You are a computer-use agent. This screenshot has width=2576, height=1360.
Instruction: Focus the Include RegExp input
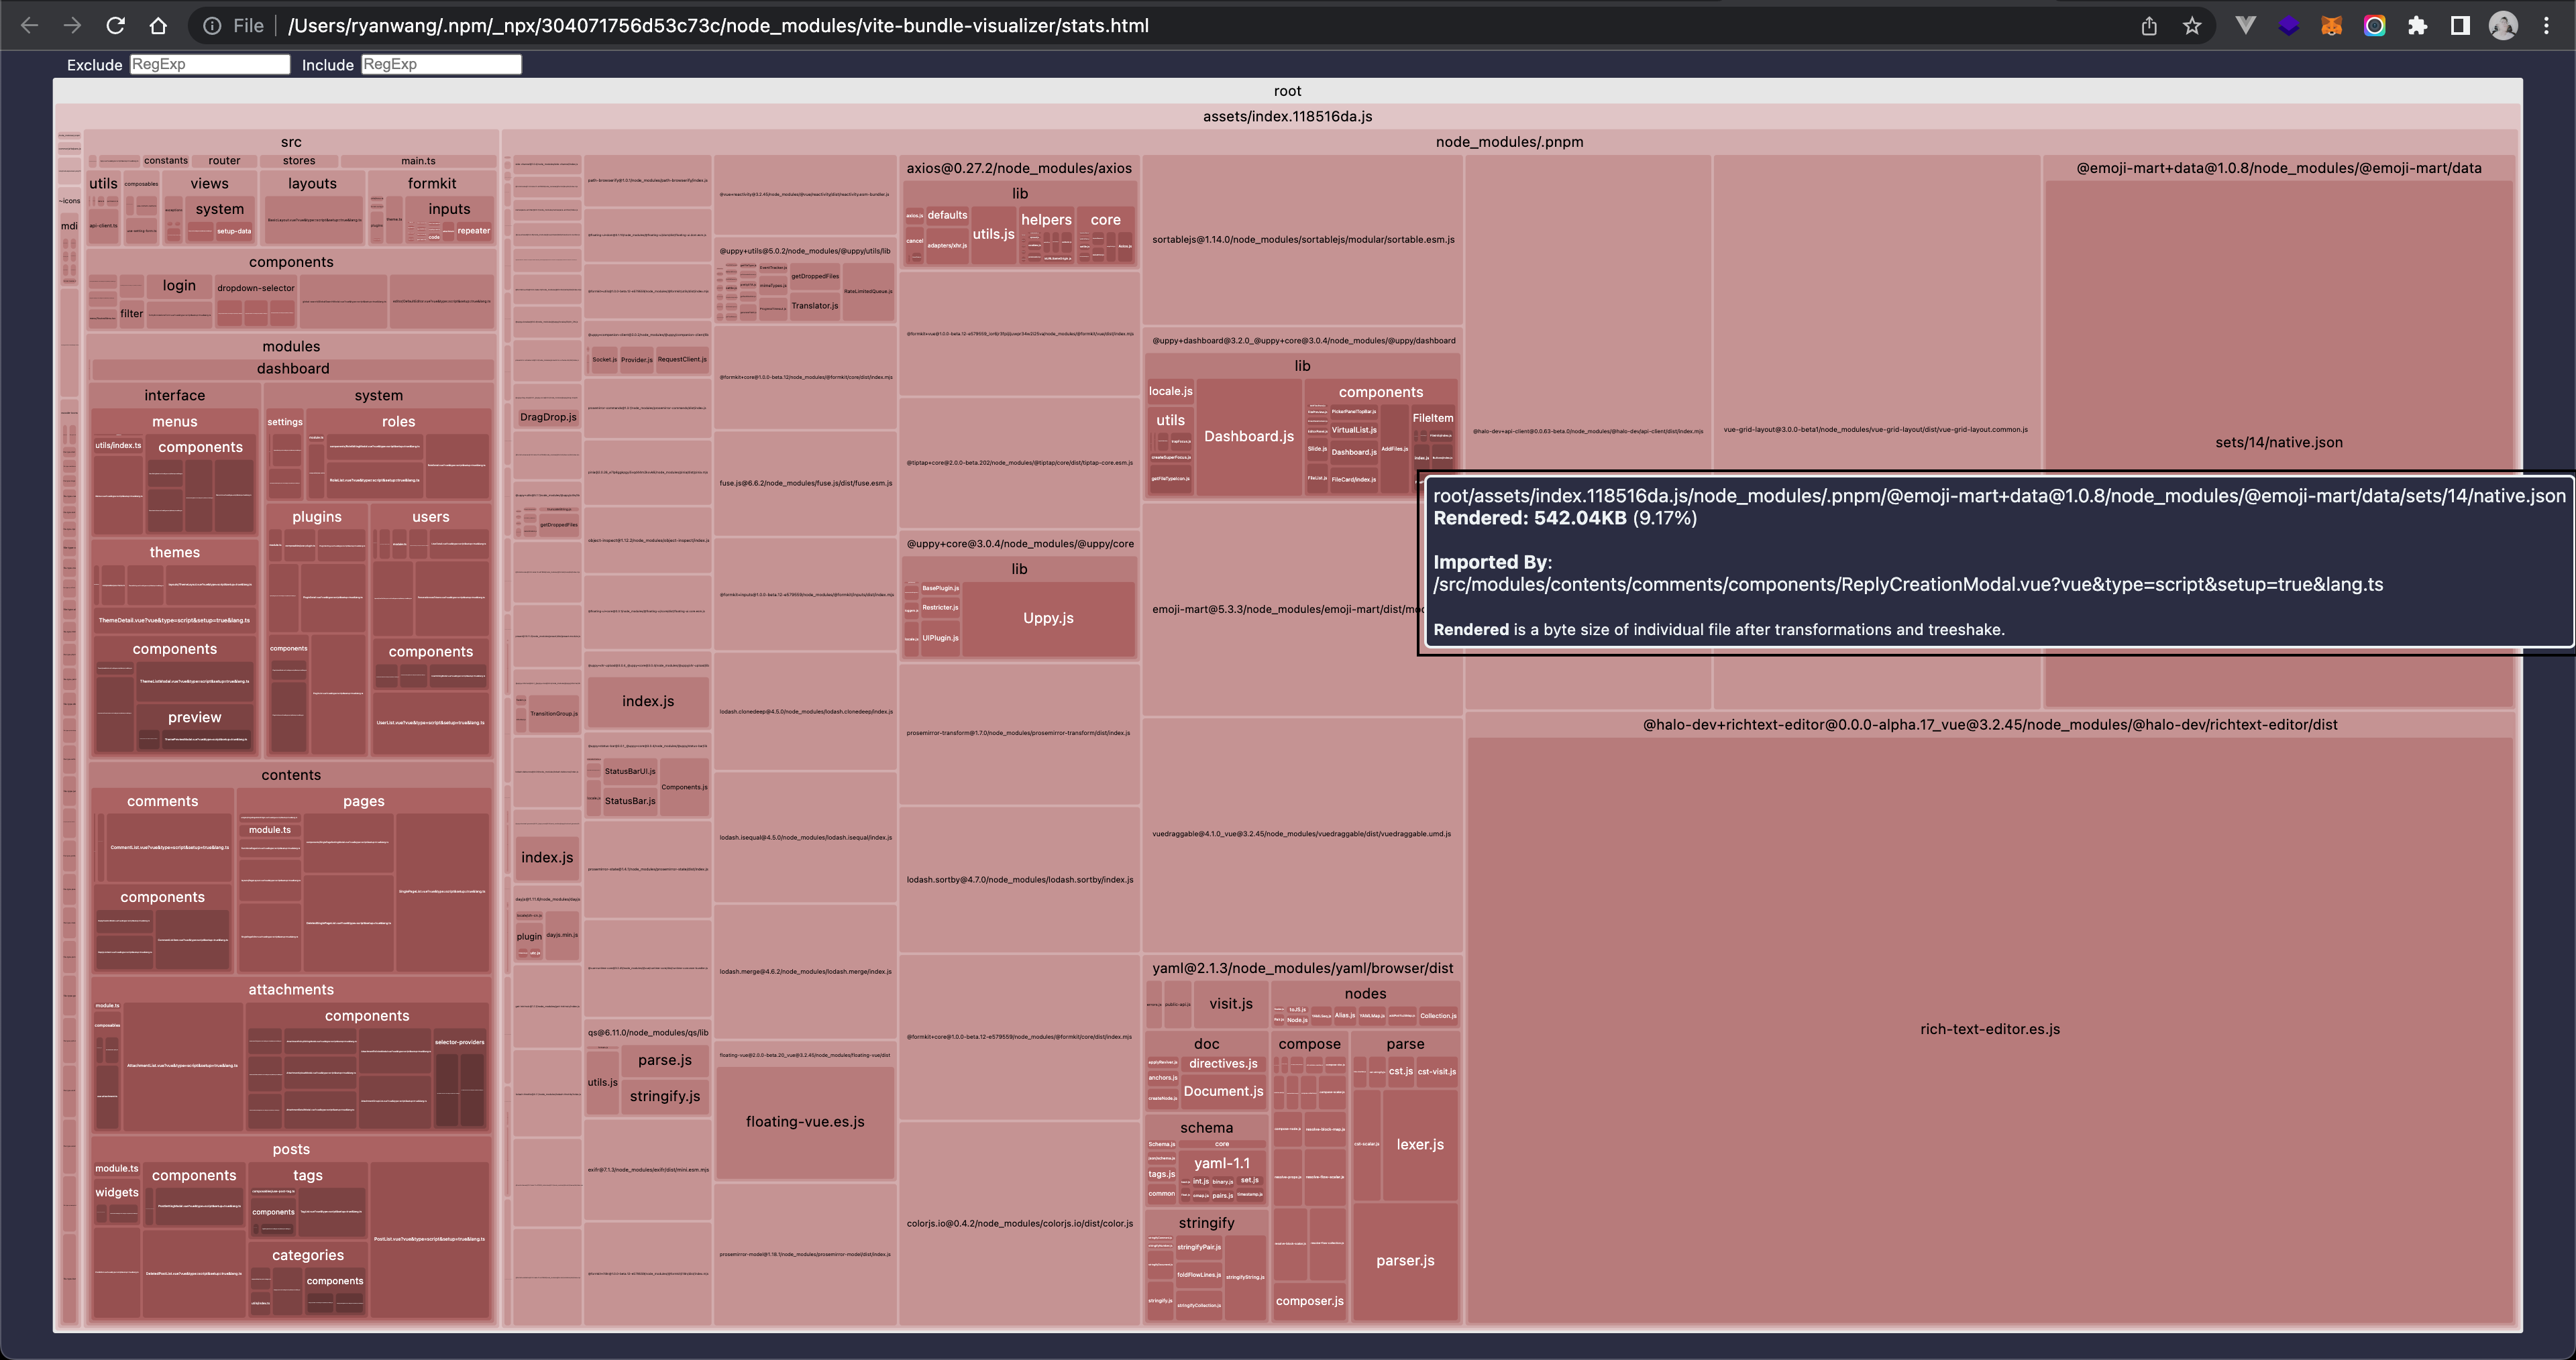(x=440, y=64)
